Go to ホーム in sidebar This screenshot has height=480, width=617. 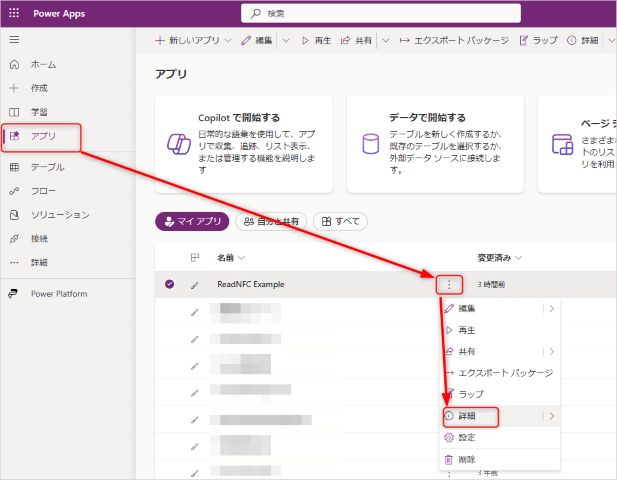click(x=43, y=65)
